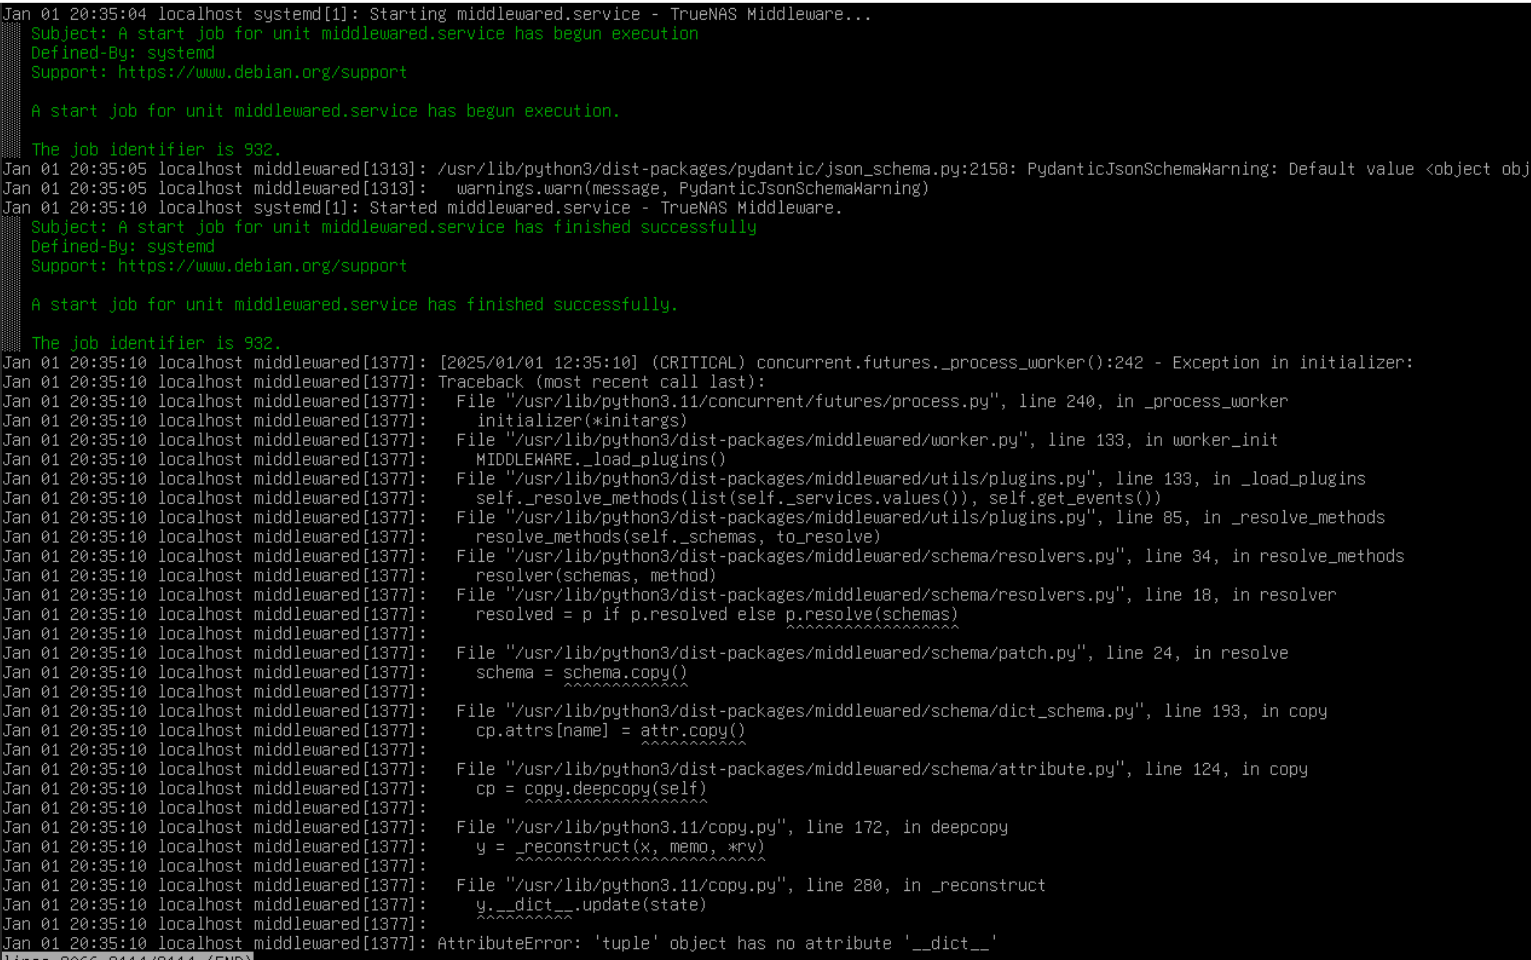Click the 'Traceback (most recent call last):' line
This screenshot has height=960, width=1531.
click(x=601, y=382)
